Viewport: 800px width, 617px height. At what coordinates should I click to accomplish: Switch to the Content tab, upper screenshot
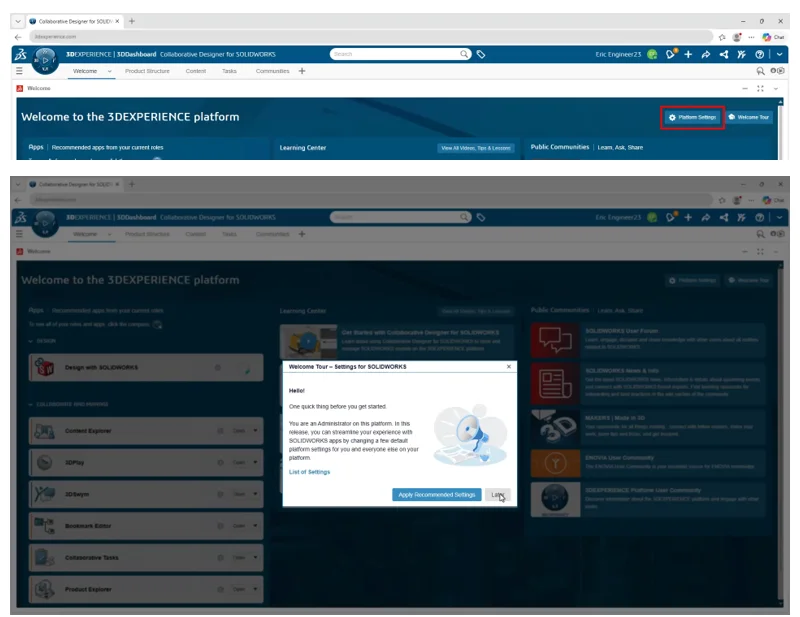195,71
